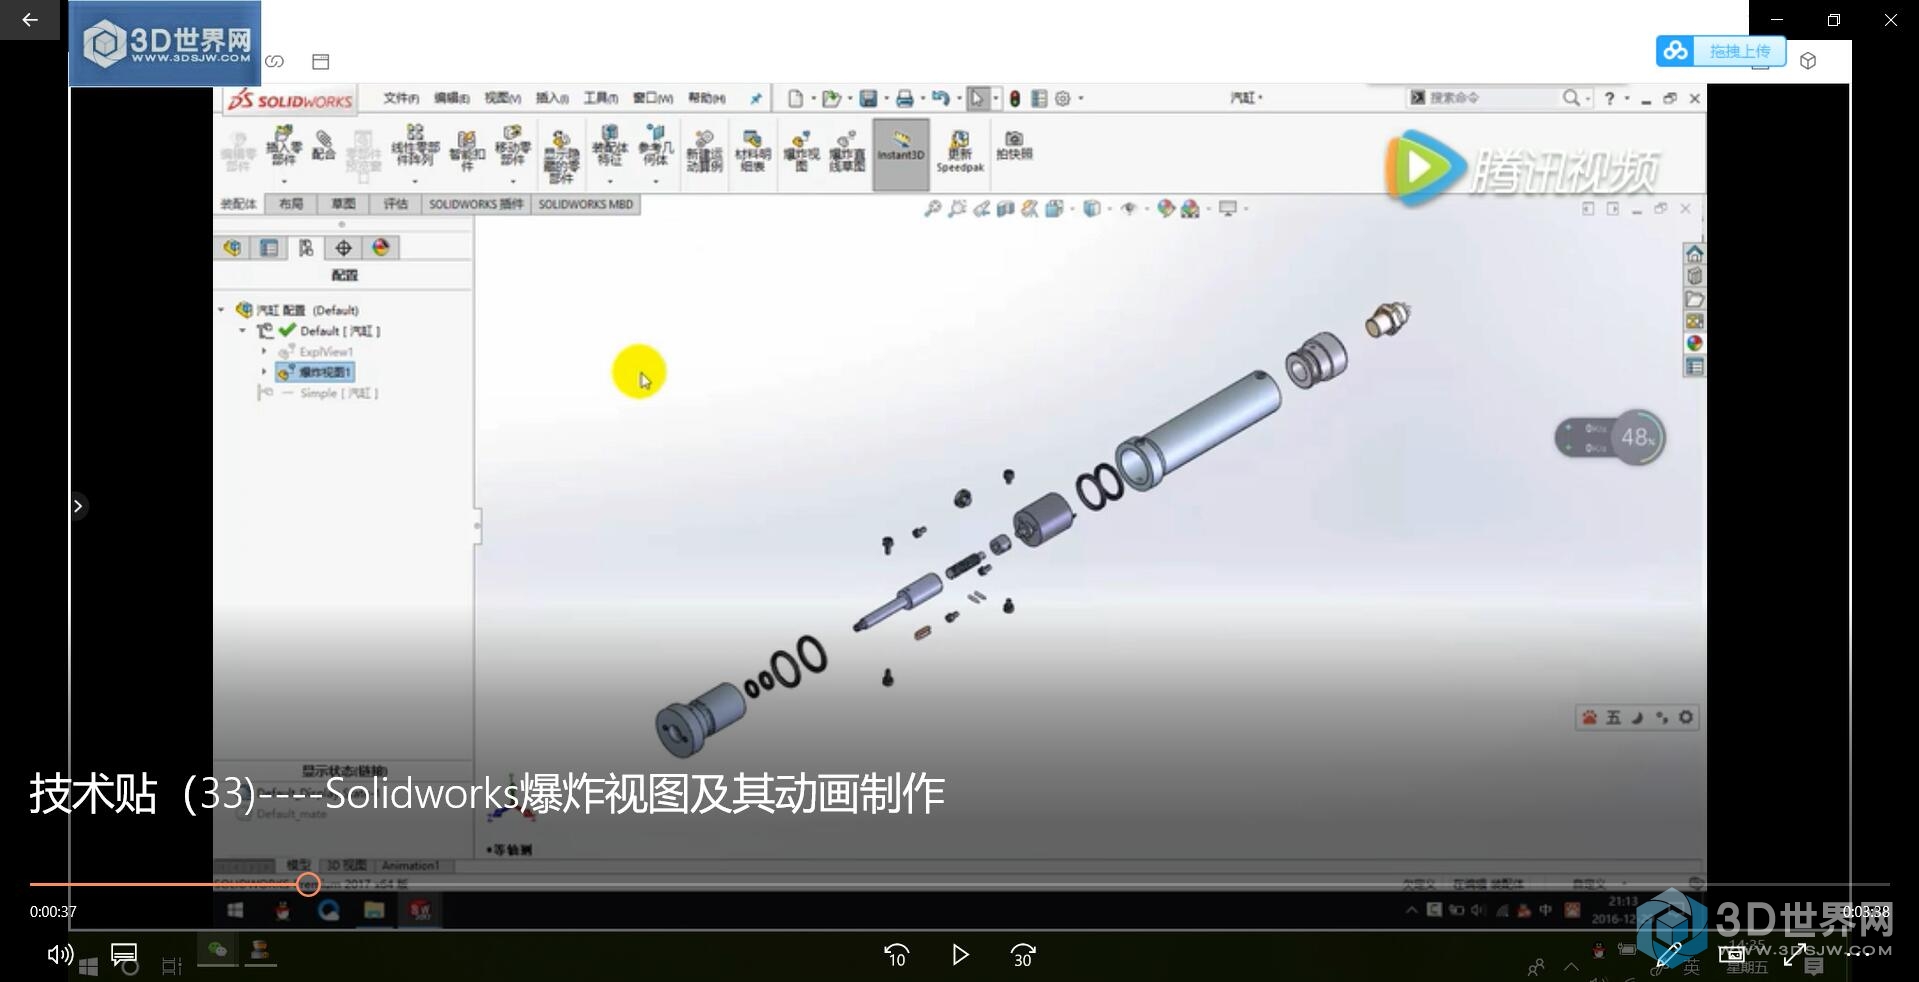1919x982 pixels.
Task: Switch to the 草图 Sketch ribbon tab
Action: pyautogui.click(x=343, y=204)
